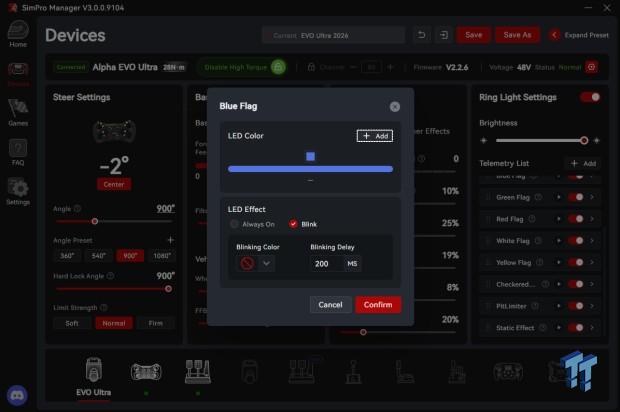This screenshot has height=412, width=620.
Task: Toggle the White Flag telemetry switch
Action: [x=576, y=240]
